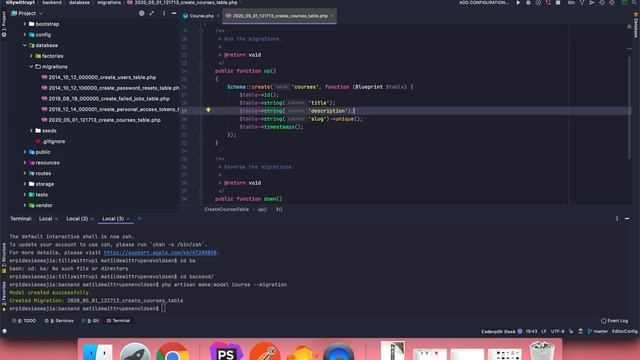Open Finder from the Dock
This screenshot has height=360, width=640.
tap(97, 352)
